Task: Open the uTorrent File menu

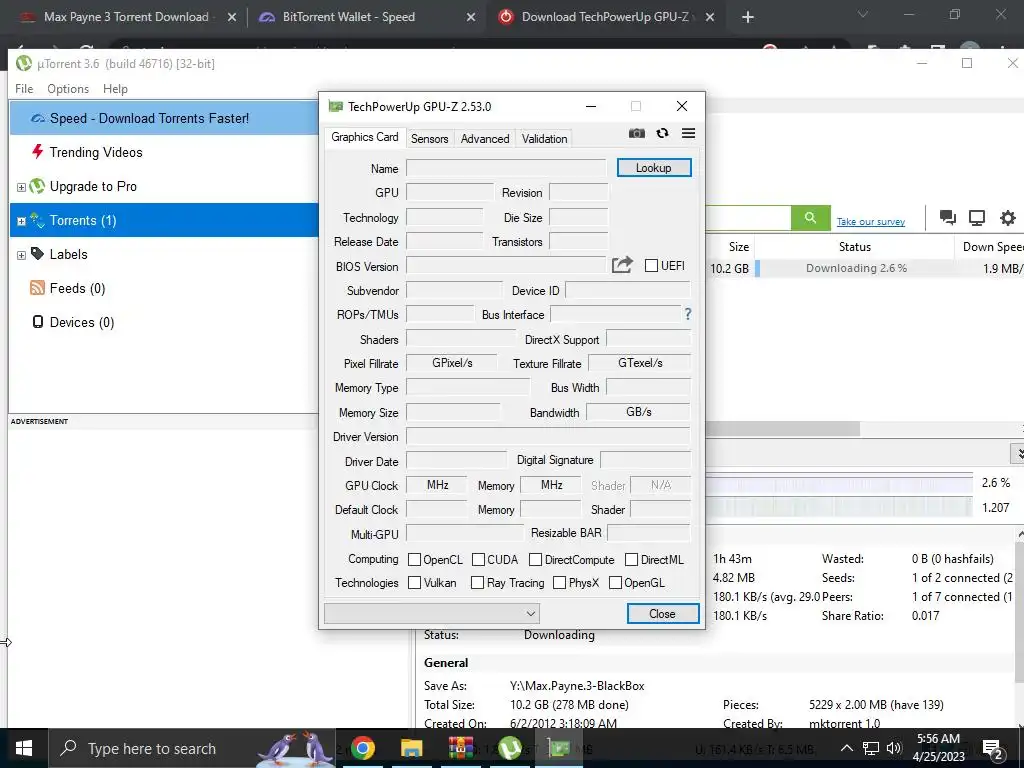Action: [24, 89]
